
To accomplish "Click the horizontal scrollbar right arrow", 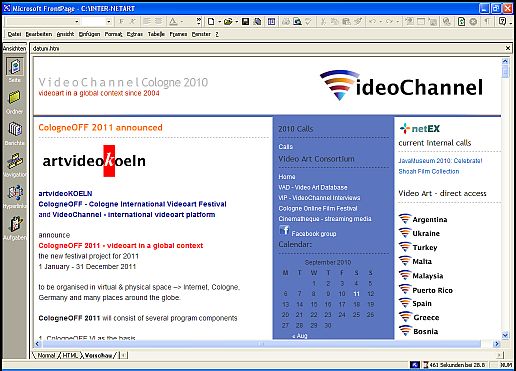I will pos(497,344).
